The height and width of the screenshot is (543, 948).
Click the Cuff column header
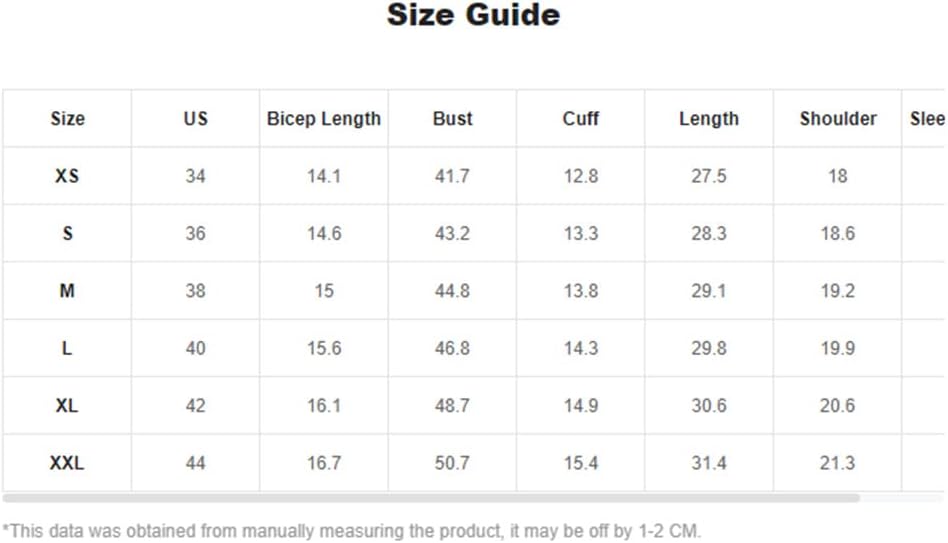[580, 119]
